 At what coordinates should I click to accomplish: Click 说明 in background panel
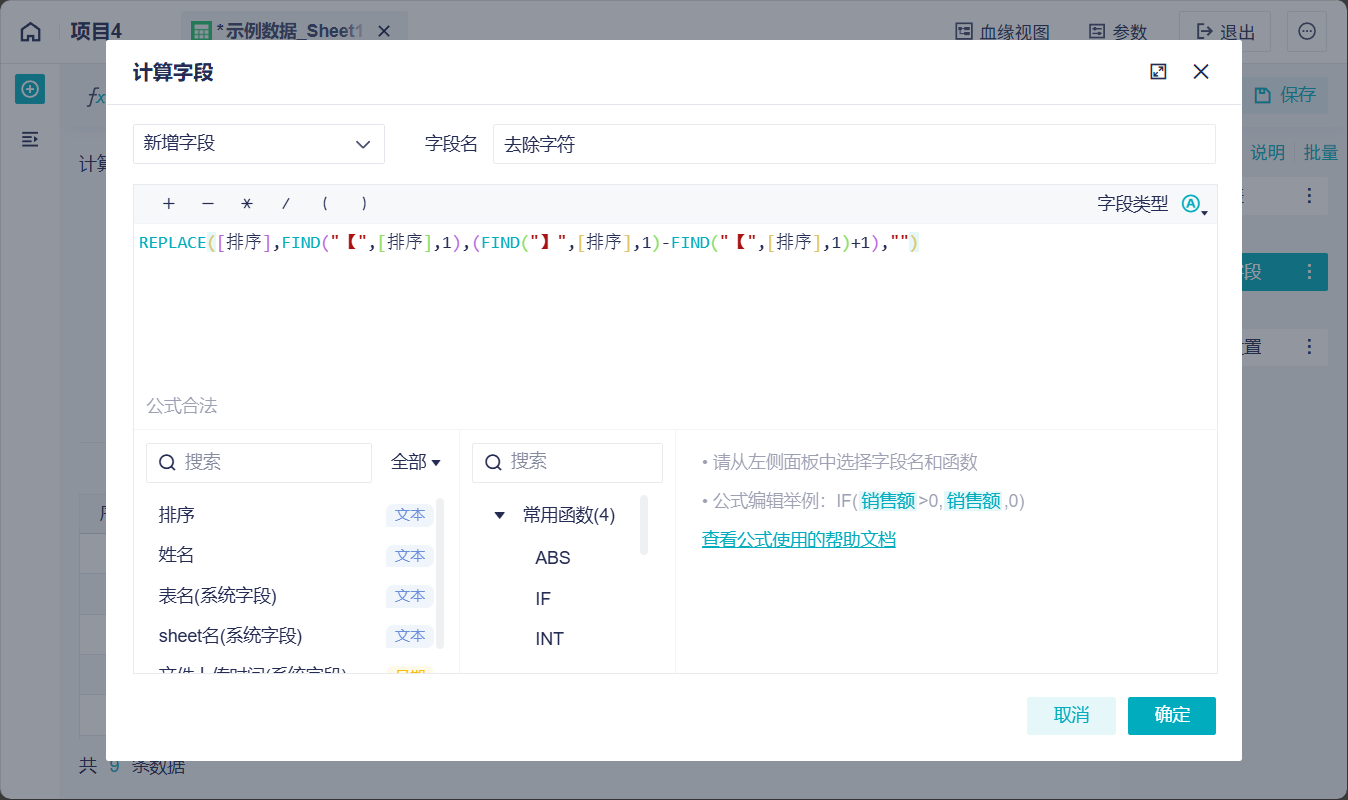click(x=1267, y=153)
